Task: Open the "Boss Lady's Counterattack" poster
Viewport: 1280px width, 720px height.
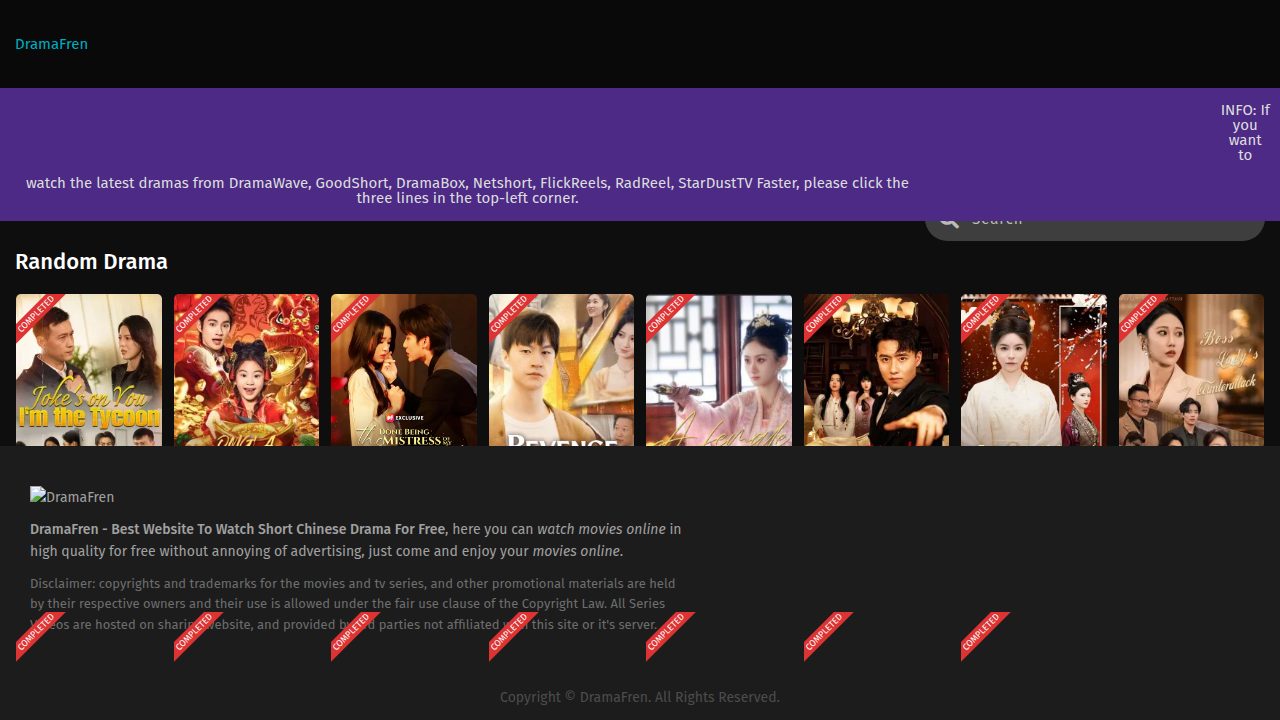Action: click(1191, 370)
